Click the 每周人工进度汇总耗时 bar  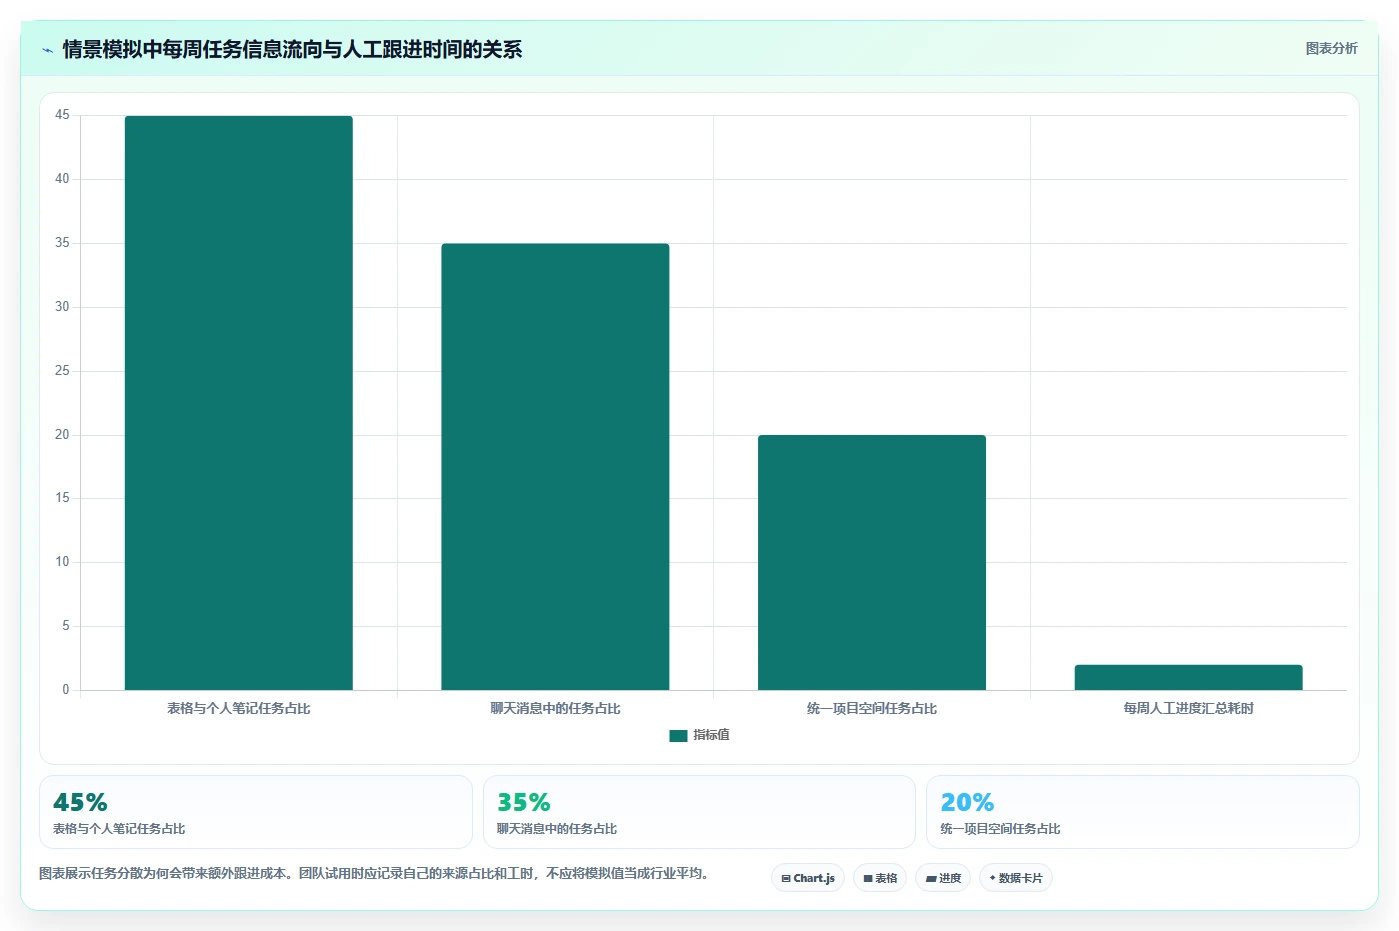pos(1188,677)
